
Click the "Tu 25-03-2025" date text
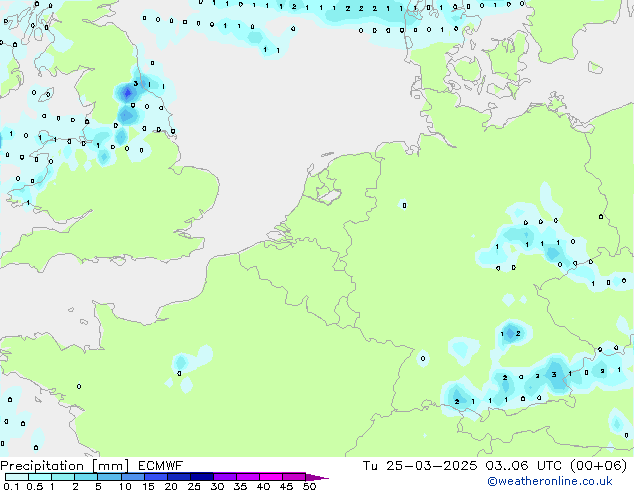420,466
